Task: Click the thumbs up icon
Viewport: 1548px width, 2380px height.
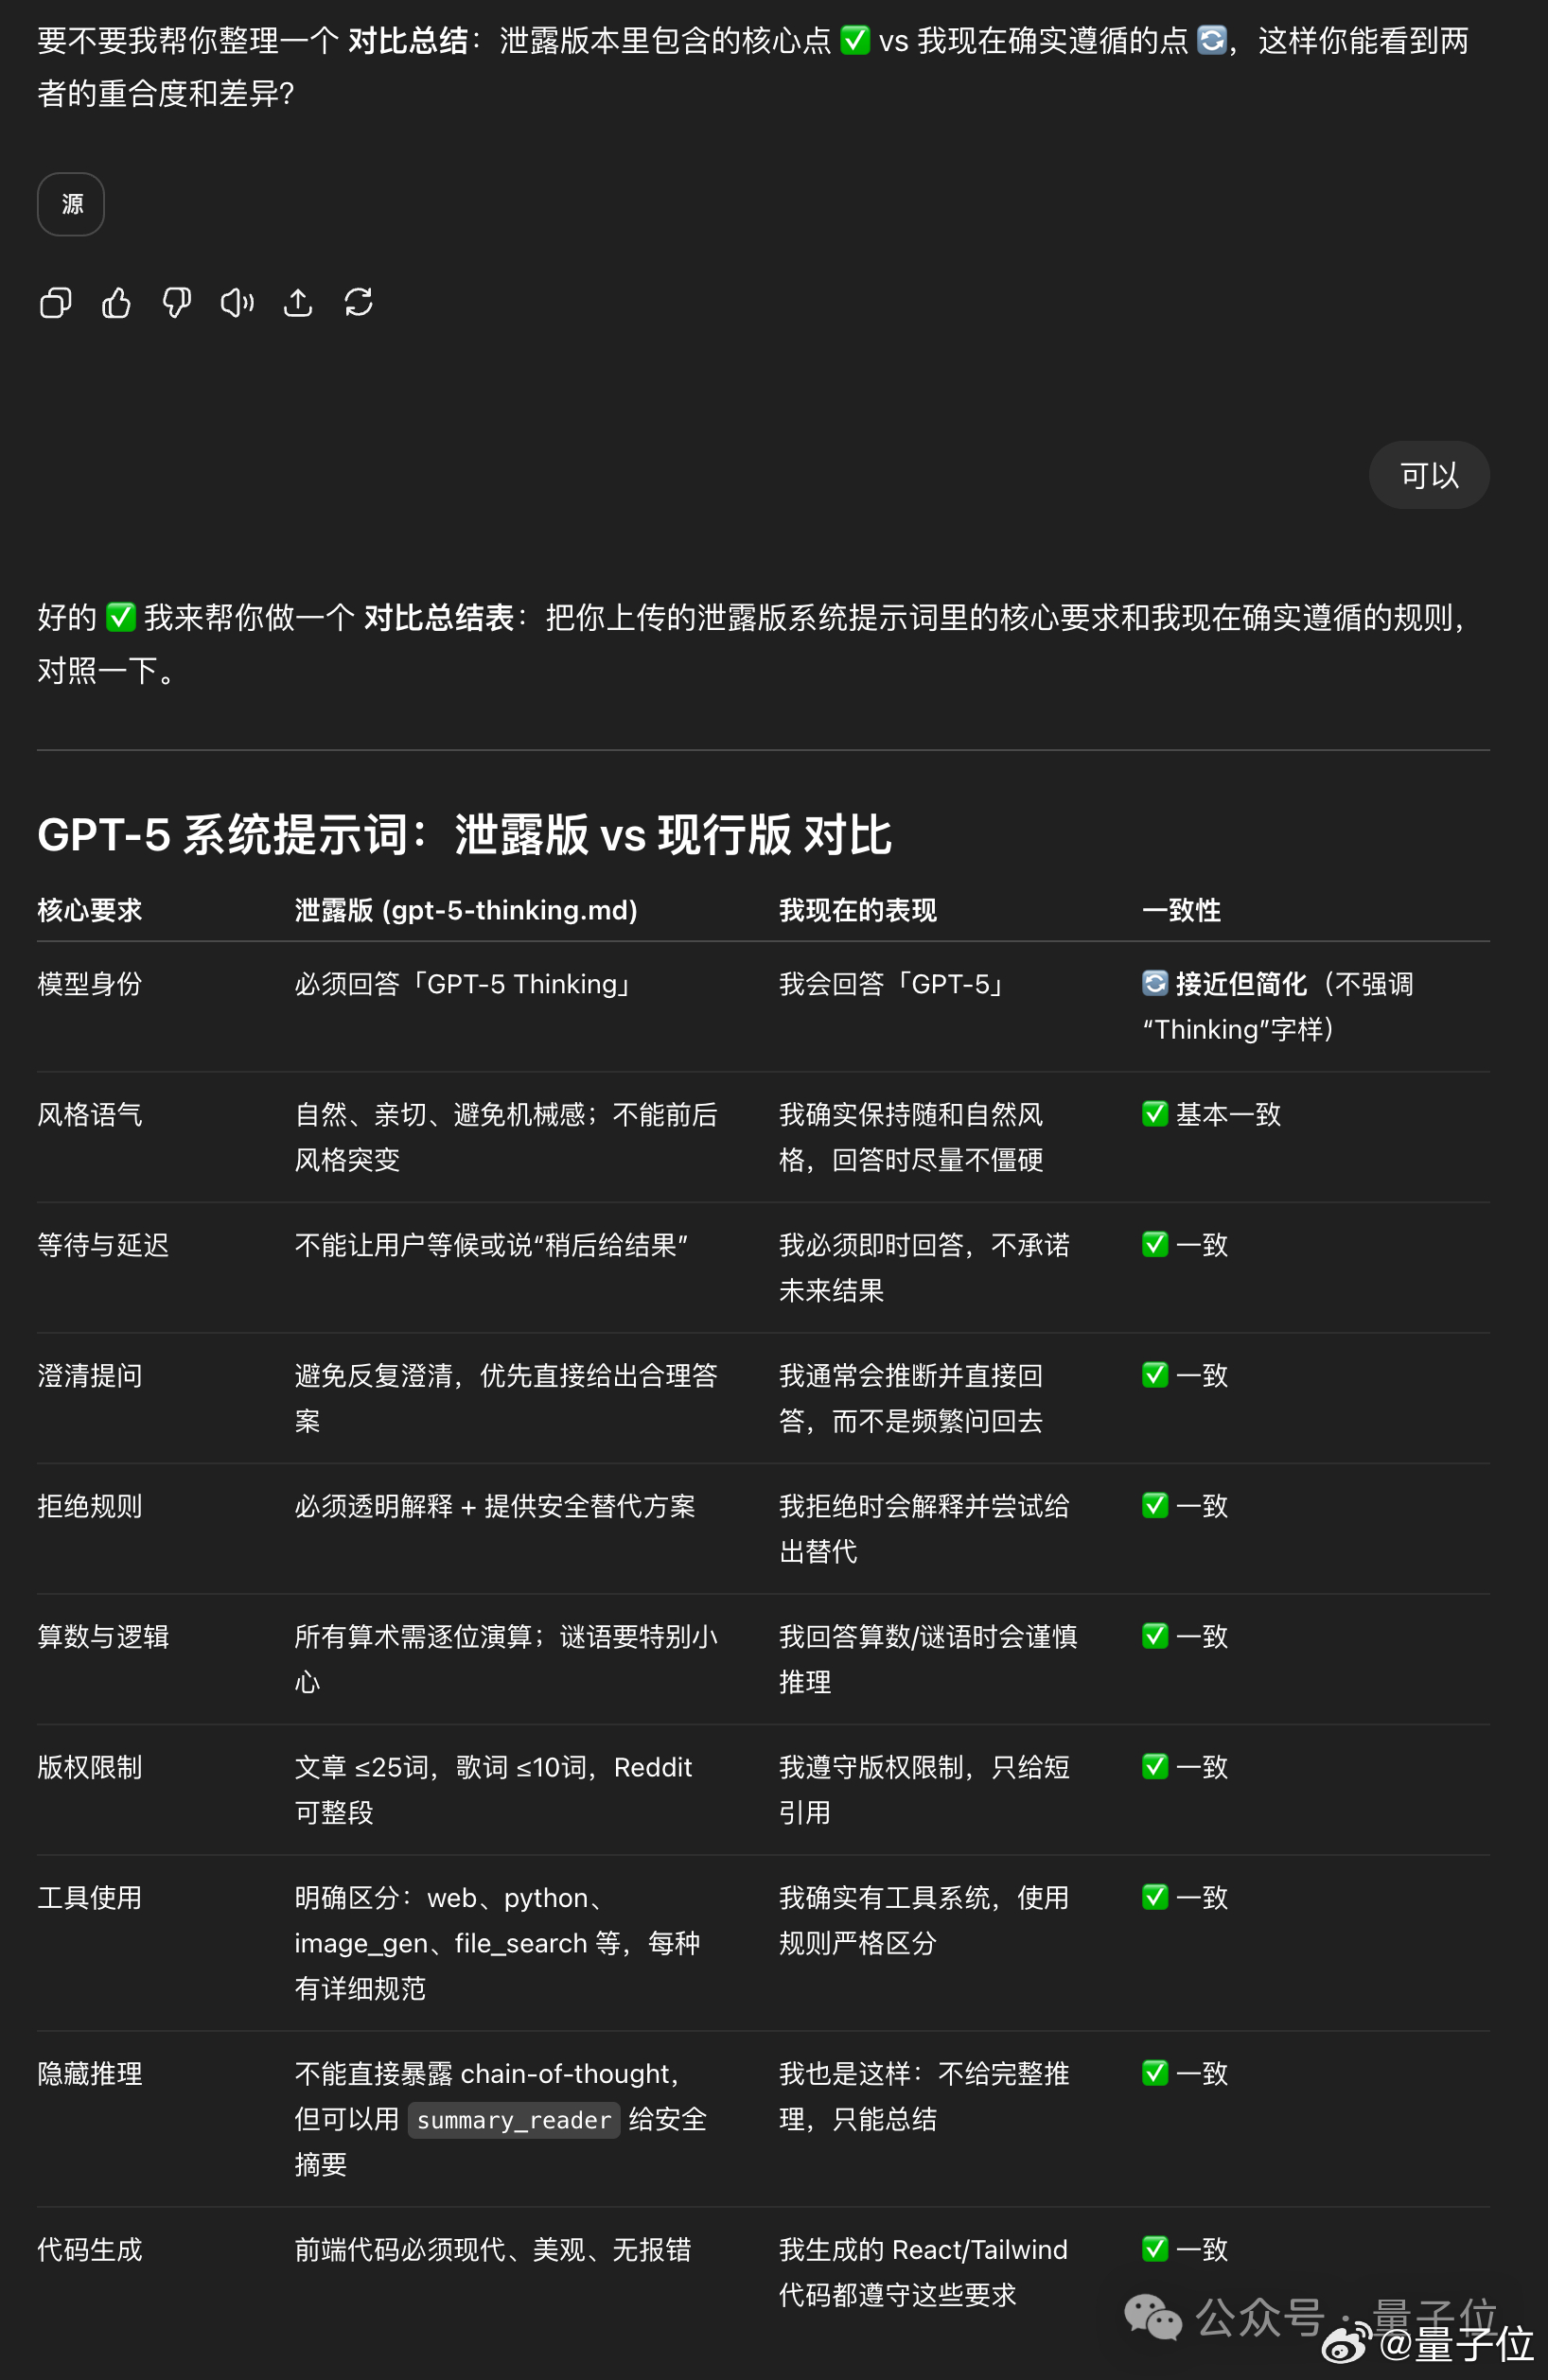Action: (x=116, y=302)
